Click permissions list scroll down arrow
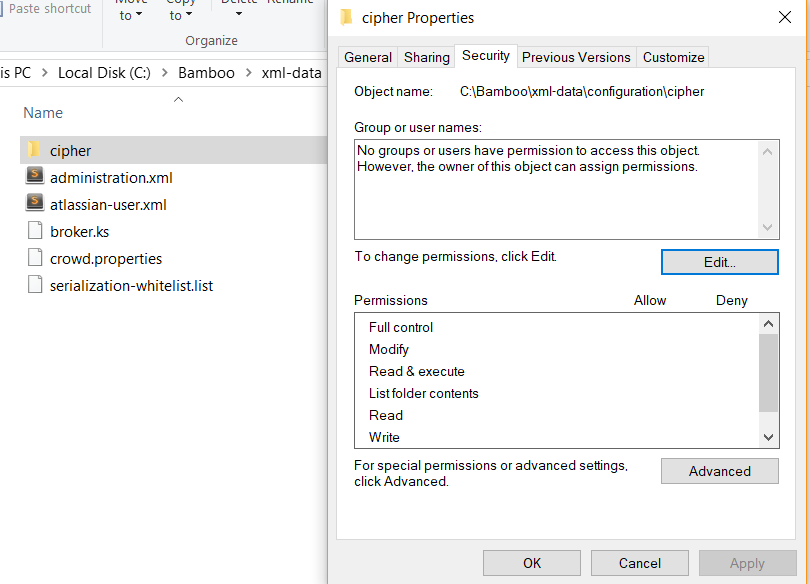810x584 pixels. (x=768, y=437)
